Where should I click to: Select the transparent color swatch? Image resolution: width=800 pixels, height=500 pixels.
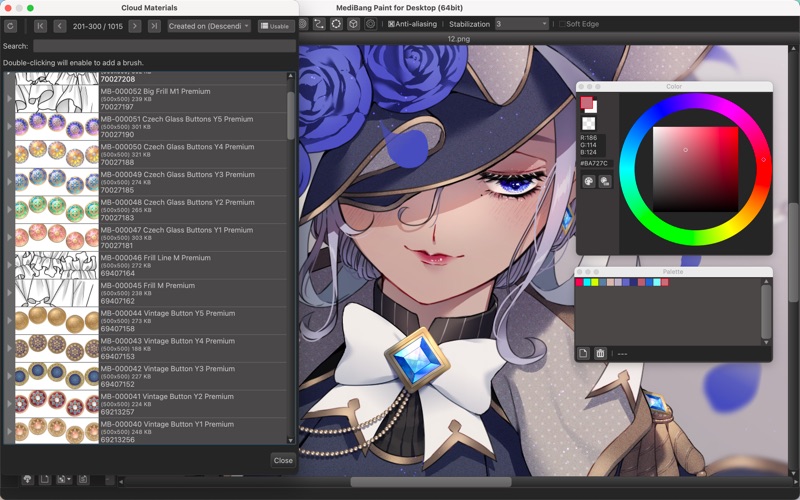coord(588,123)
